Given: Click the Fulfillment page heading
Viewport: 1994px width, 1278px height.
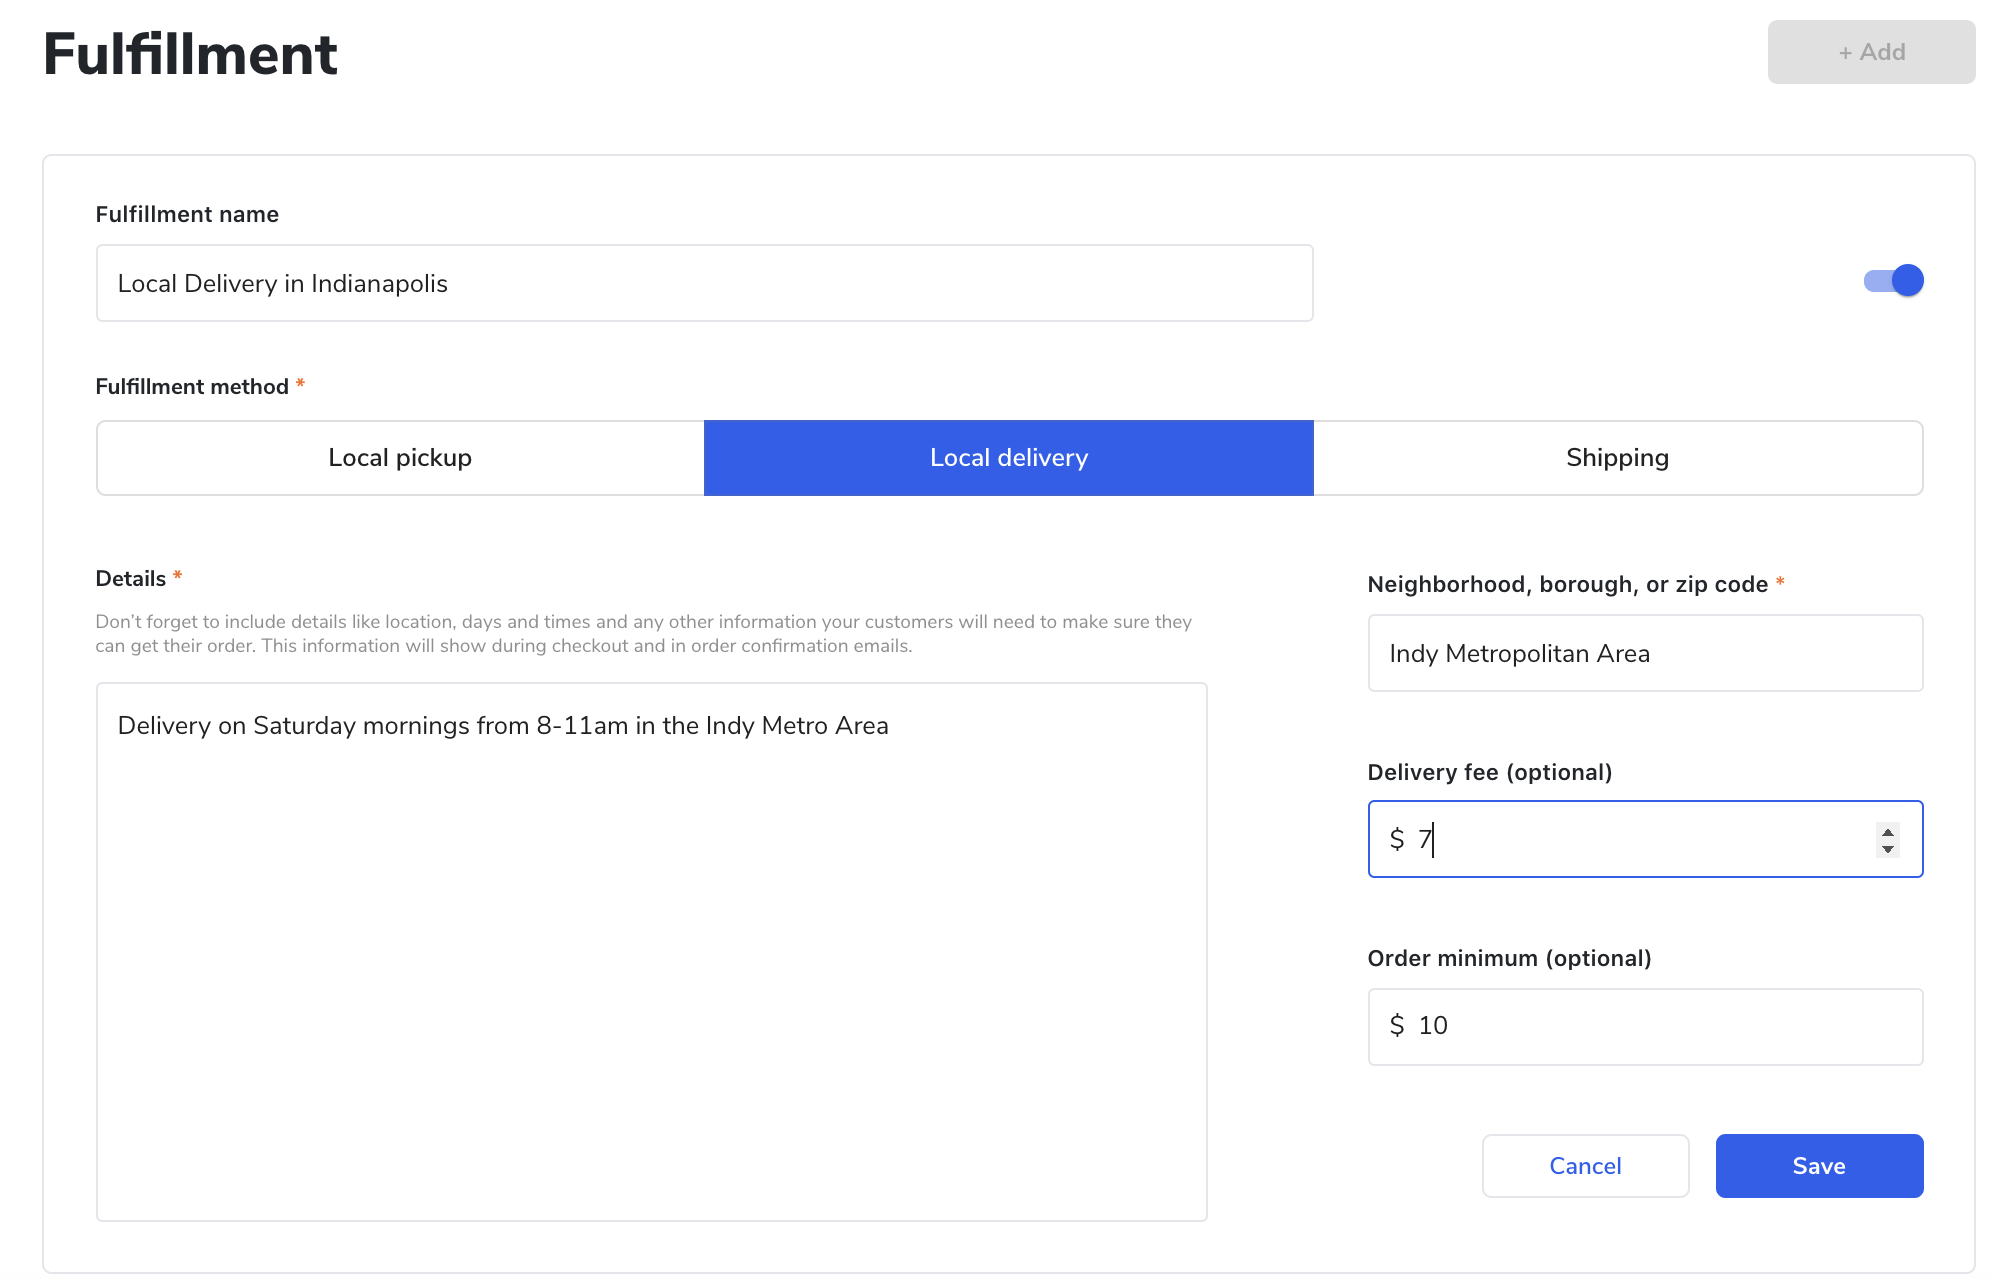Looking at the screenshot, I should (x=190, y=54).
